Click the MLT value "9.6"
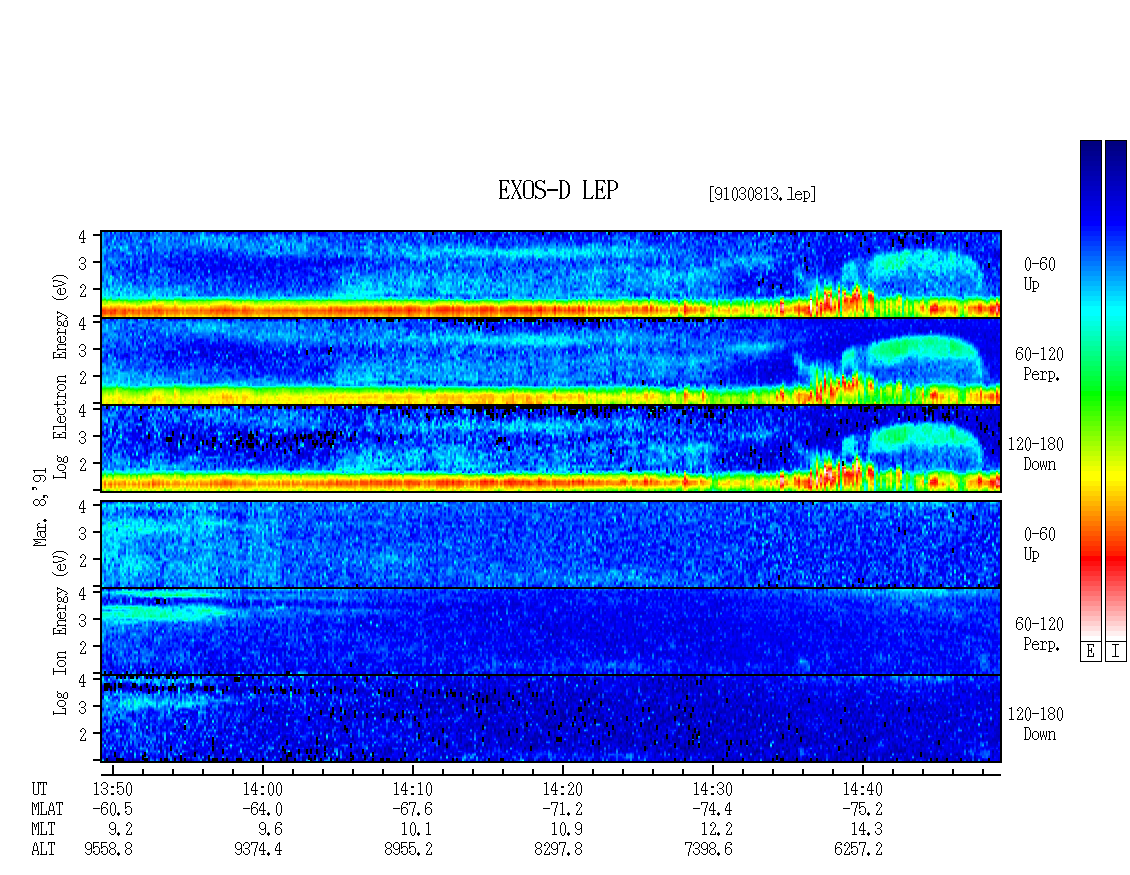Viewport: 1130px width, 875px height. [x=270, y=830]
